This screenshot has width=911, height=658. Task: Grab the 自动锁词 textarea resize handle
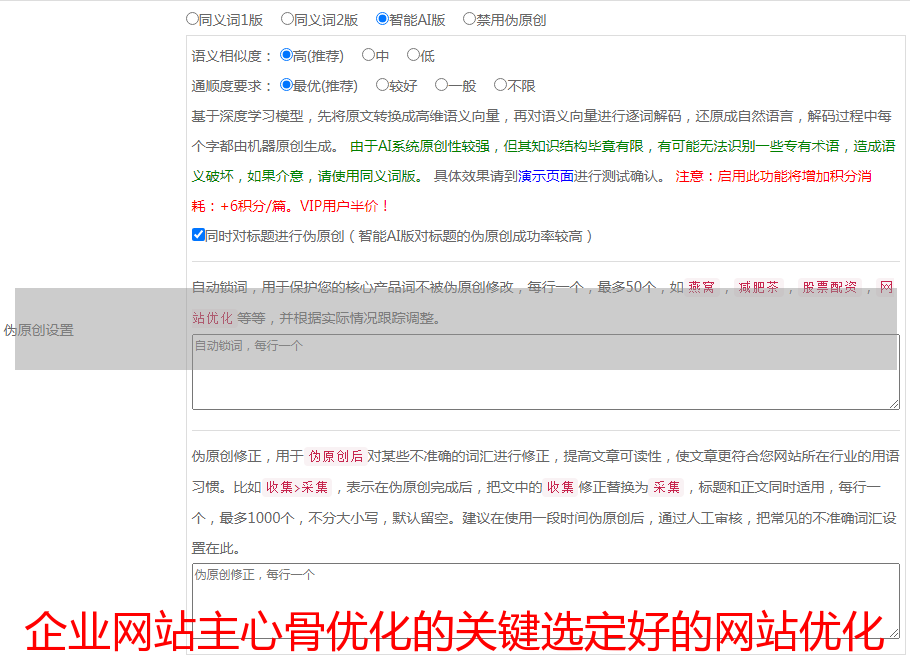click(894, 403)
